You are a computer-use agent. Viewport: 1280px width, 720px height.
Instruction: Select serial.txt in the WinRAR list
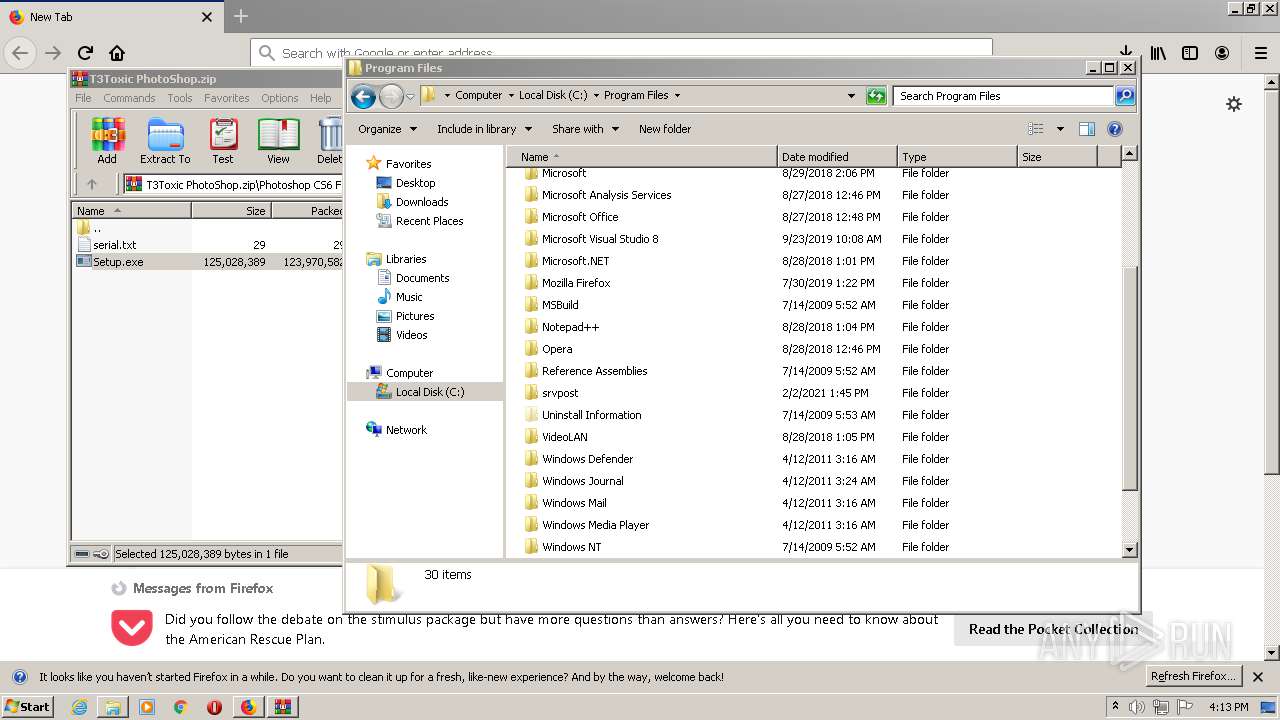click(114, 245)
